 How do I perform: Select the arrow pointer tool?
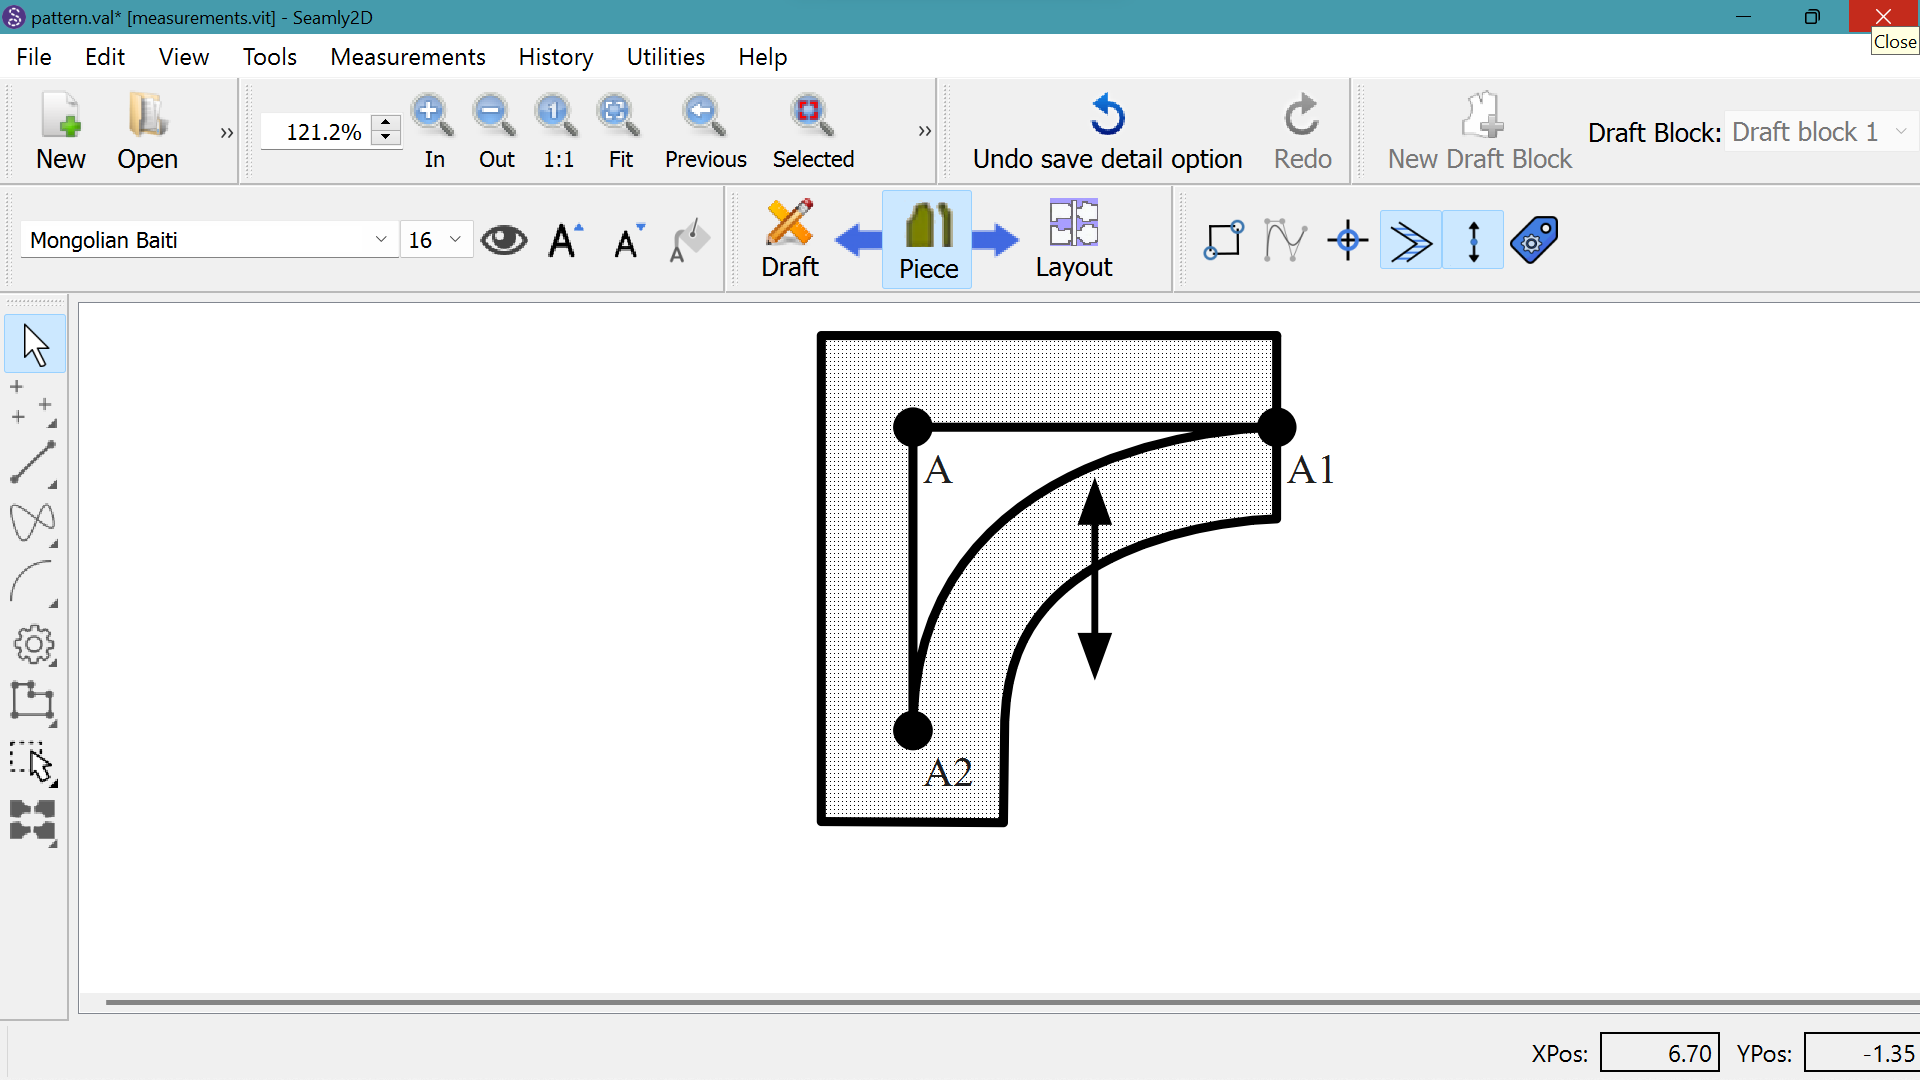coord(35,345)
